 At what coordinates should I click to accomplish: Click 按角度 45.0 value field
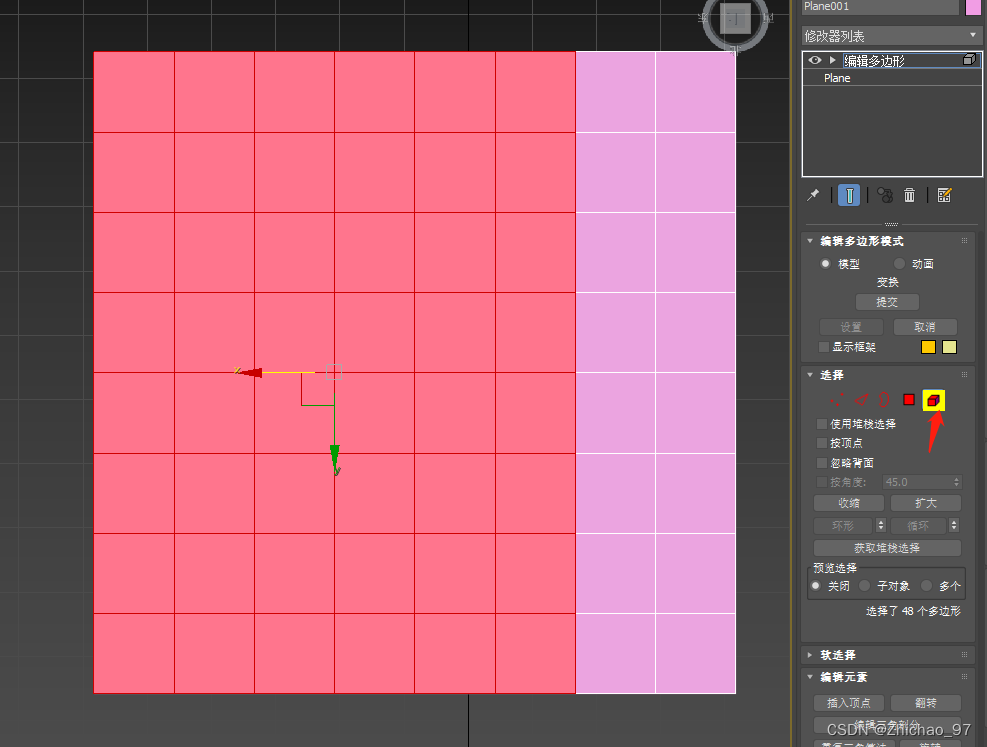[x=917, y=482]
